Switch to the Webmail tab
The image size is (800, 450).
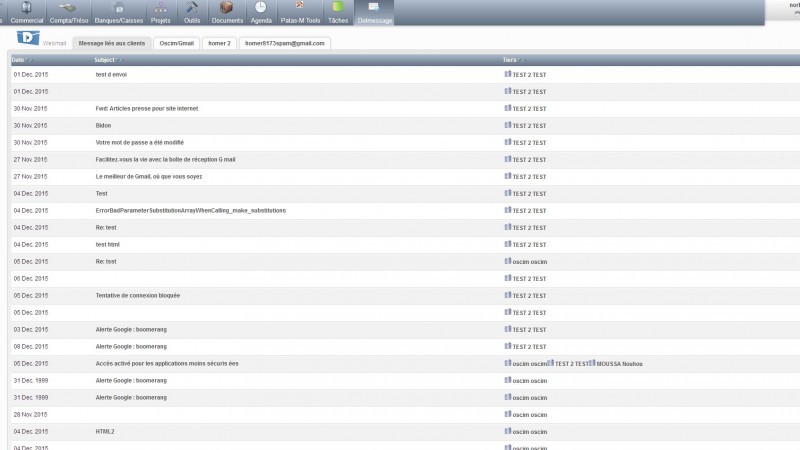[55, 43]
